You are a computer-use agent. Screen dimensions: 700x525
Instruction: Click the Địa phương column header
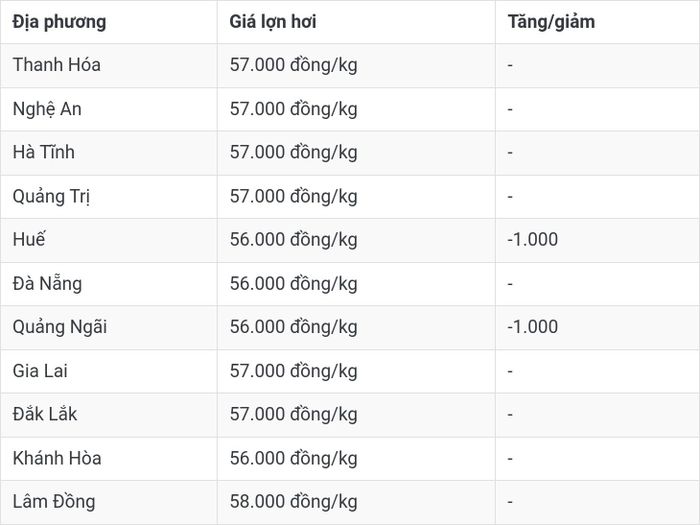pyautogui.click(x=59, y=22)
